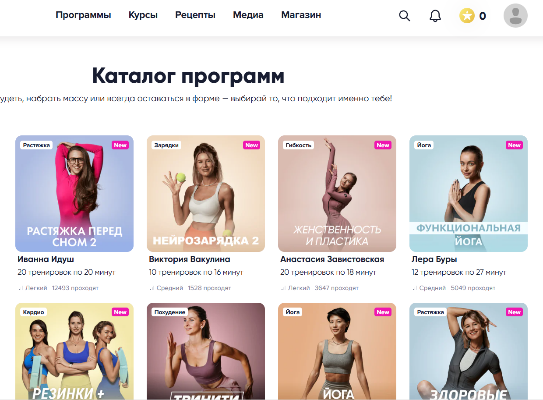Open the search magnifier icon
Viewport: 543px width, 400px height.
coord(404,16)
